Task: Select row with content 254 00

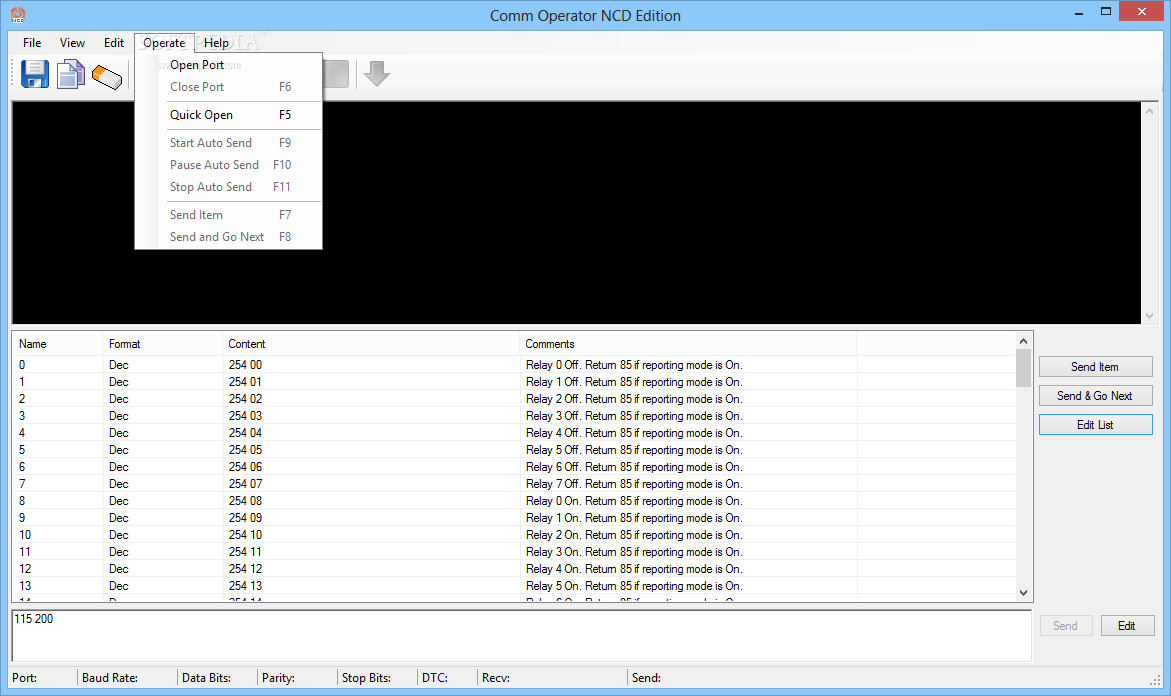Action: [x=514, y=364]
